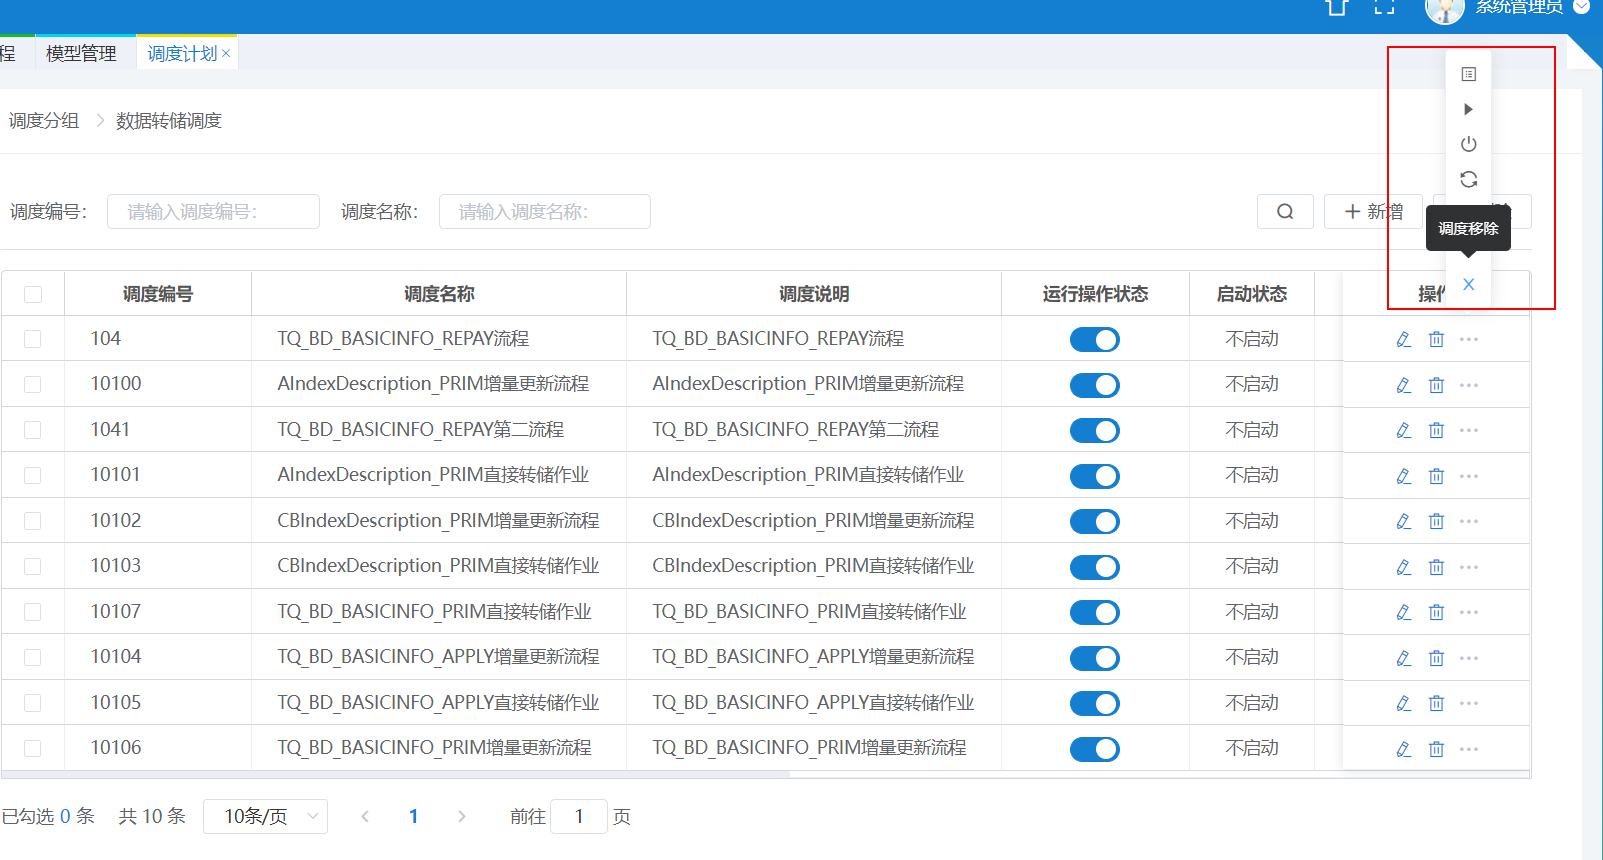The image size is (1603, 860).
Task: Click the schedule remove X icon in popup
Action: [1468, 284]
